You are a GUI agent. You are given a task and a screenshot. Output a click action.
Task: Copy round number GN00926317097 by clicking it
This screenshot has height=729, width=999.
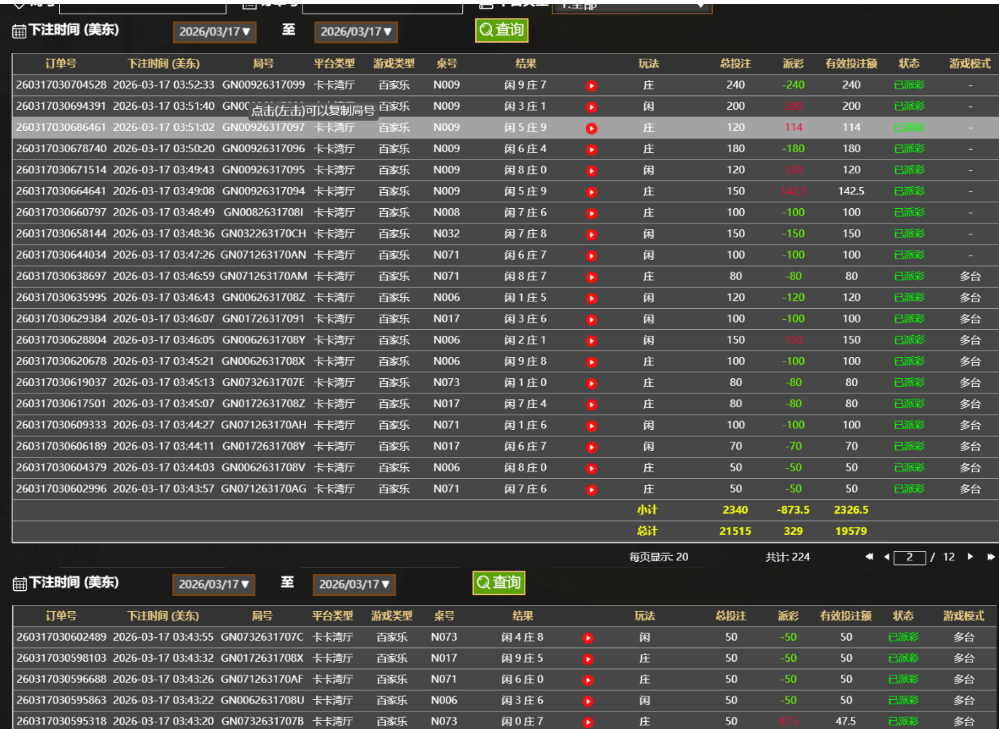263,128
